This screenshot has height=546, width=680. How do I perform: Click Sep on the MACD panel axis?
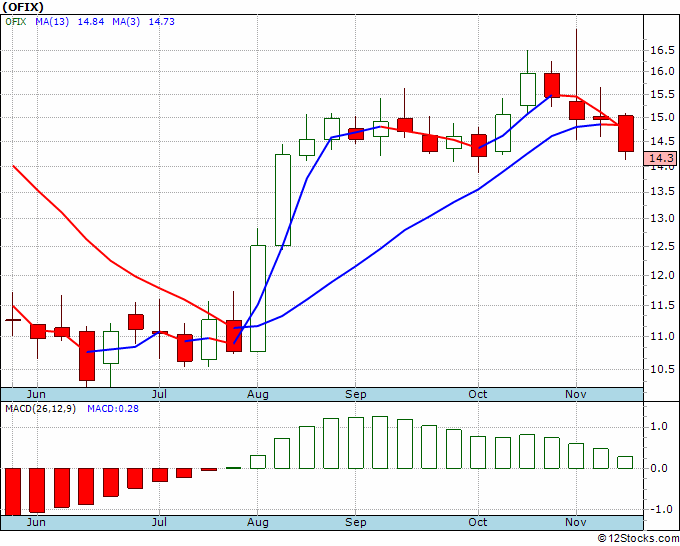click(356, 522)
